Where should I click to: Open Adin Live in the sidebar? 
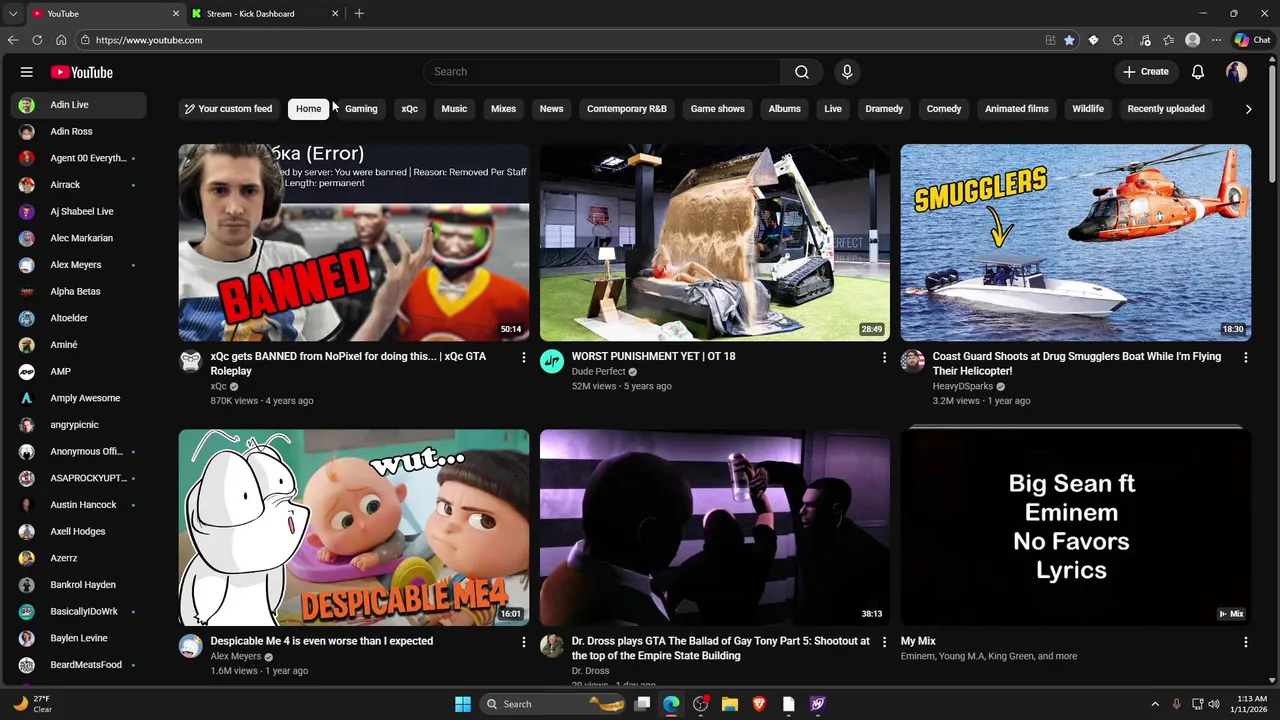point(79,105)
